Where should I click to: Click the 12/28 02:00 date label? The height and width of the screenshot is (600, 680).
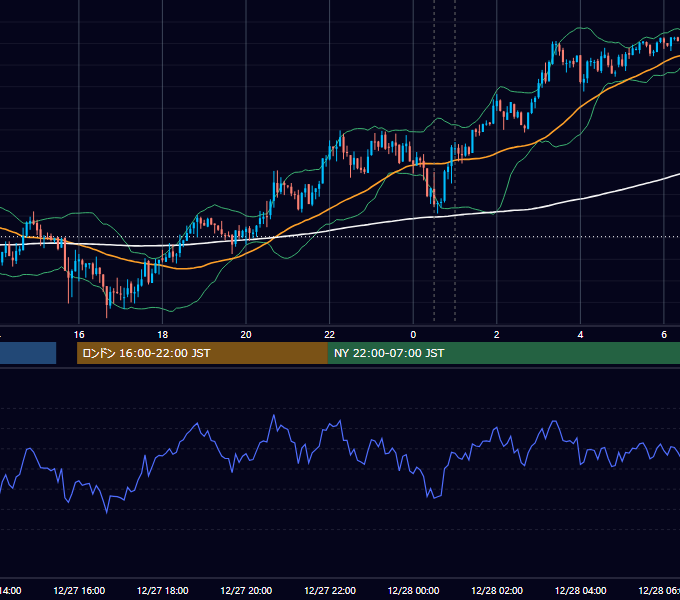tap(497, 590)
